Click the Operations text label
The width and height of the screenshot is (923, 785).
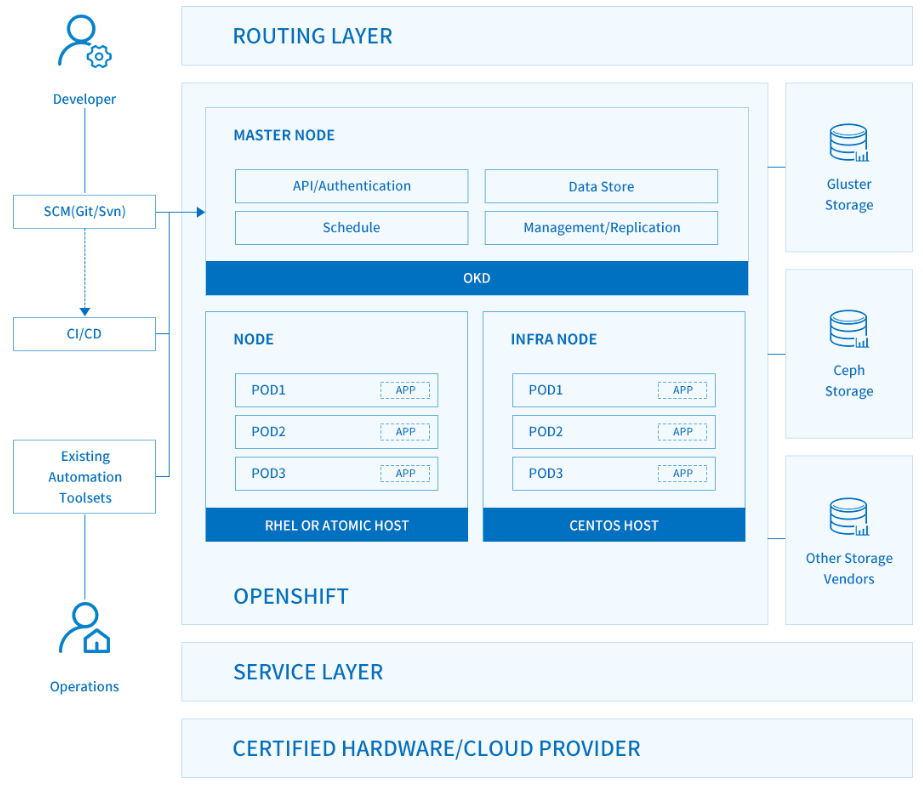(x=85, y=687)
